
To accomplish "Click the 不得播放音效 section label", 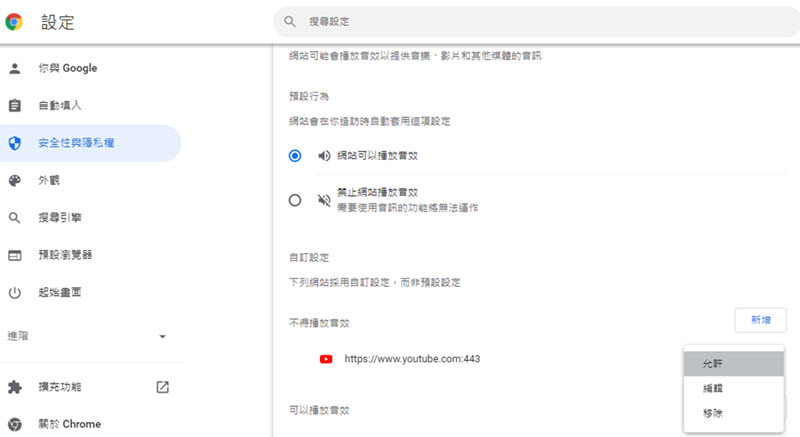I will click(x=319, y=323).
